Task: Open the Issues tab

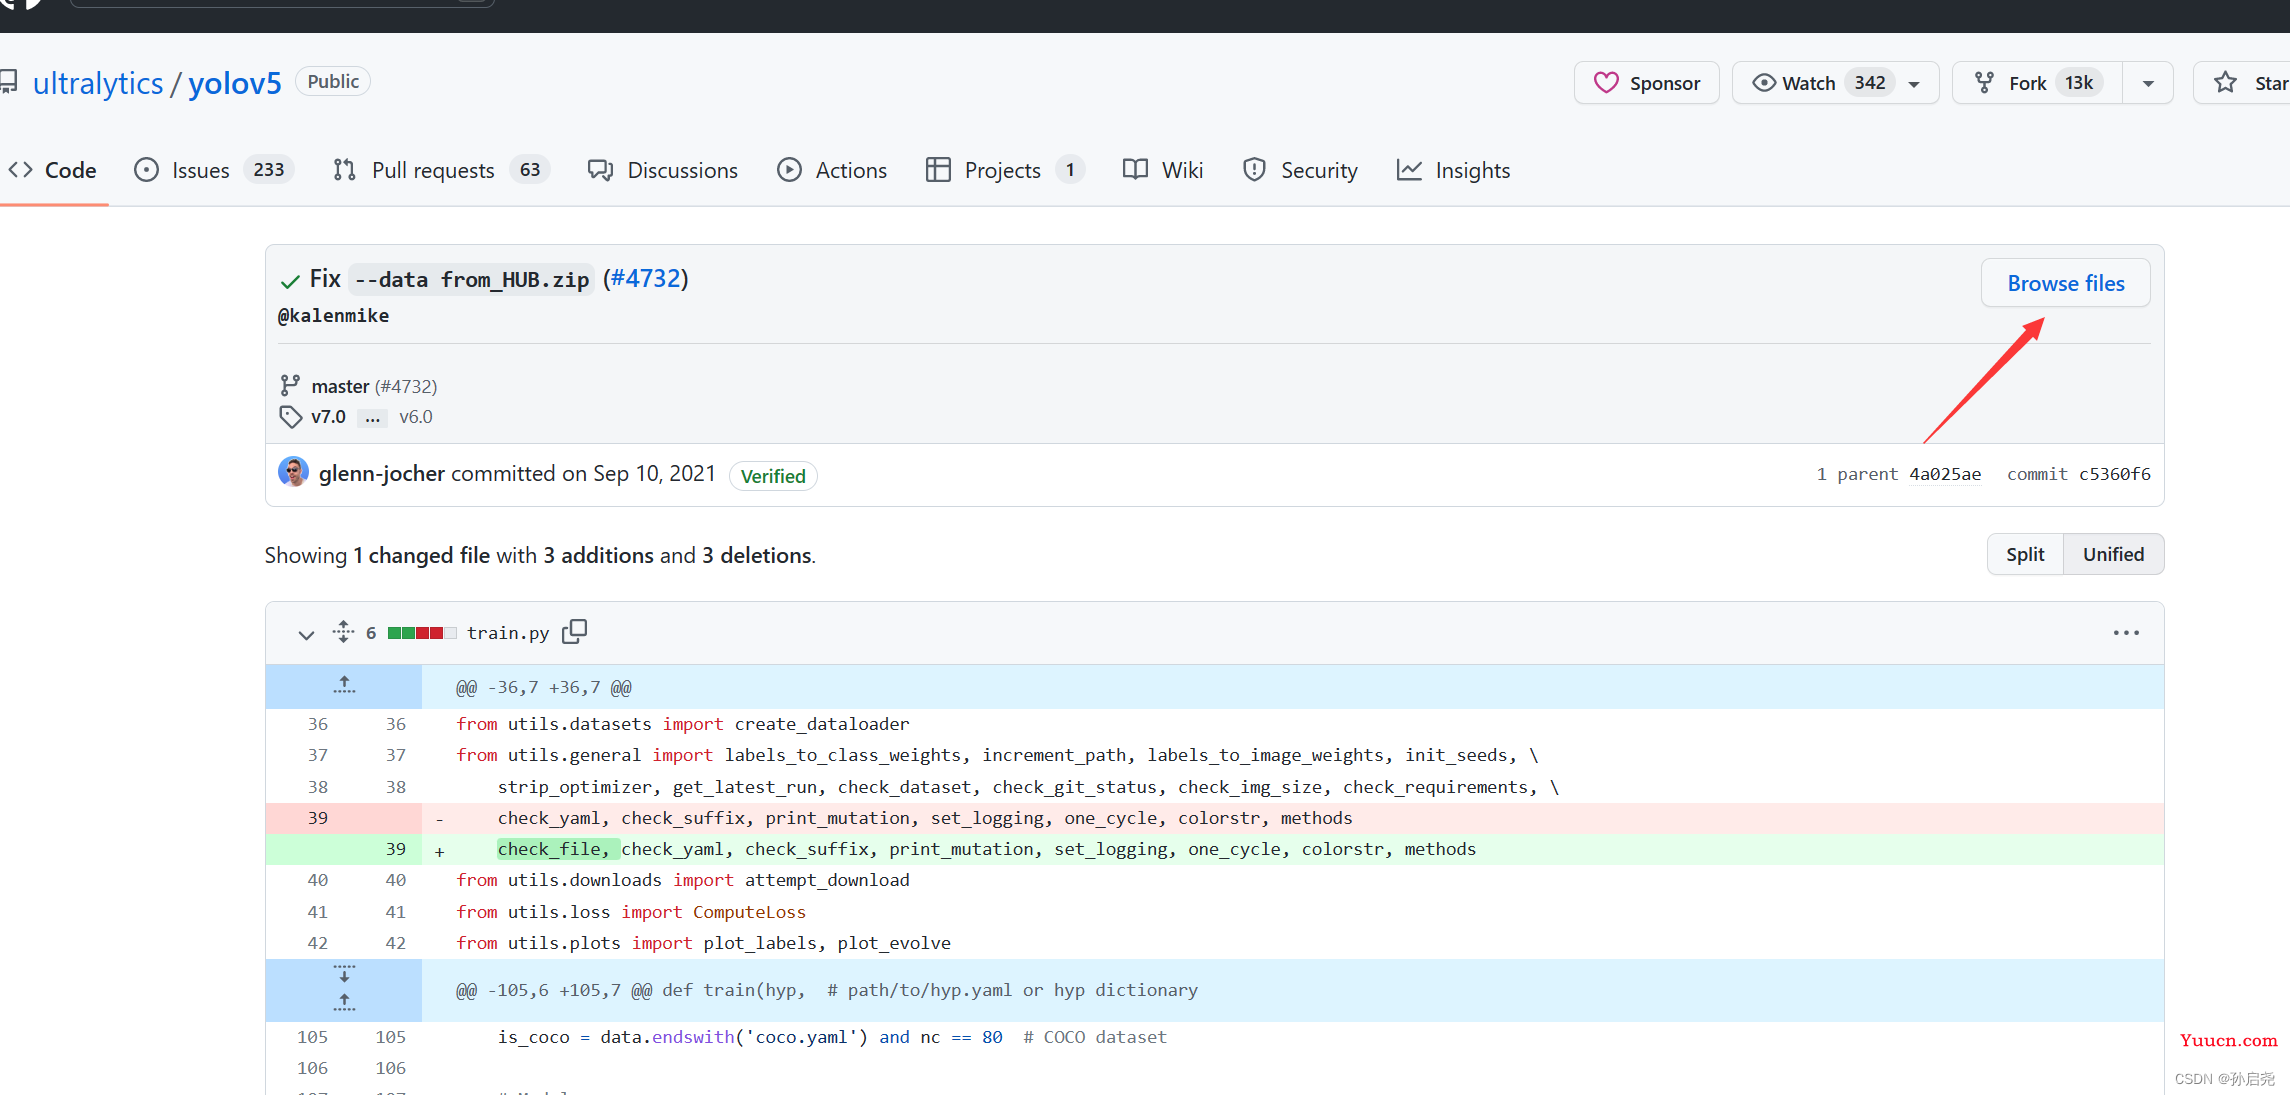Action: point(212,170)
